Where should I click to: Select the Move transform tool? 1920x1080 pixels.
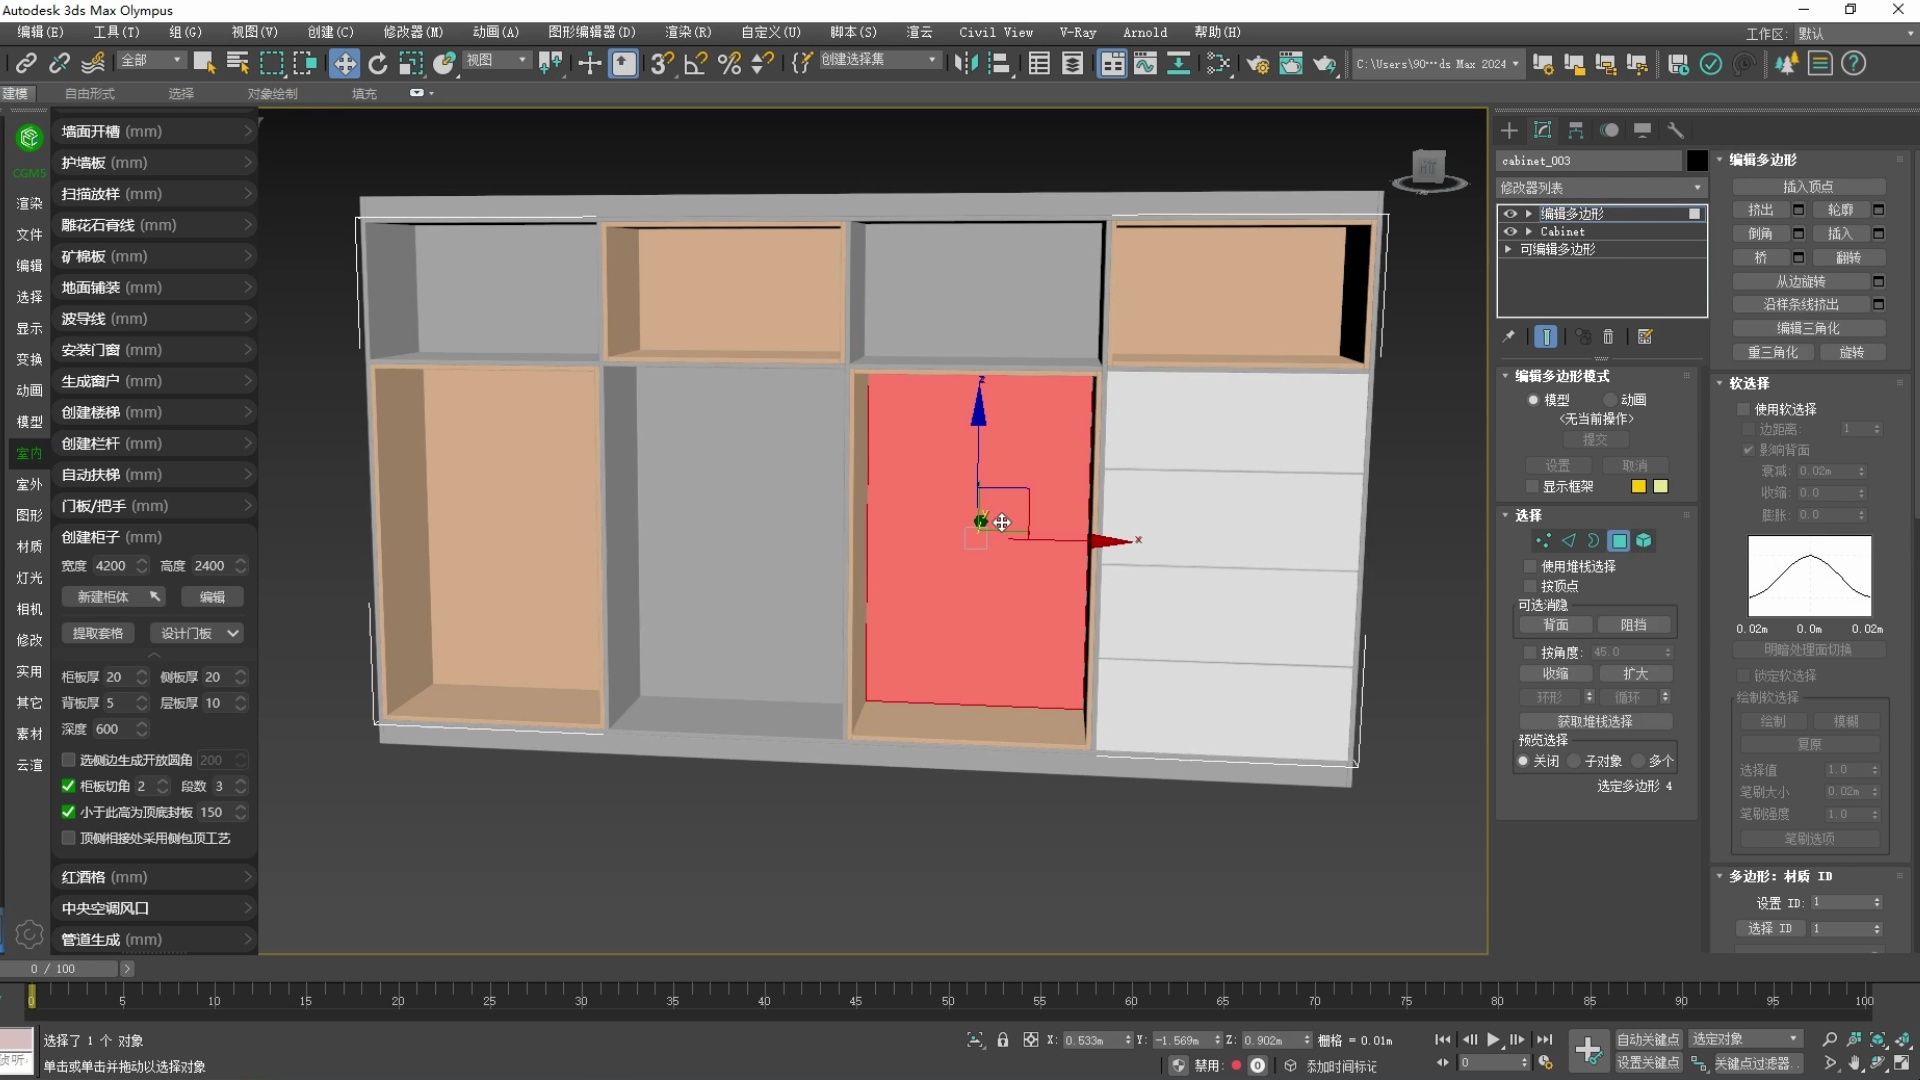click(x=344, y=64)
